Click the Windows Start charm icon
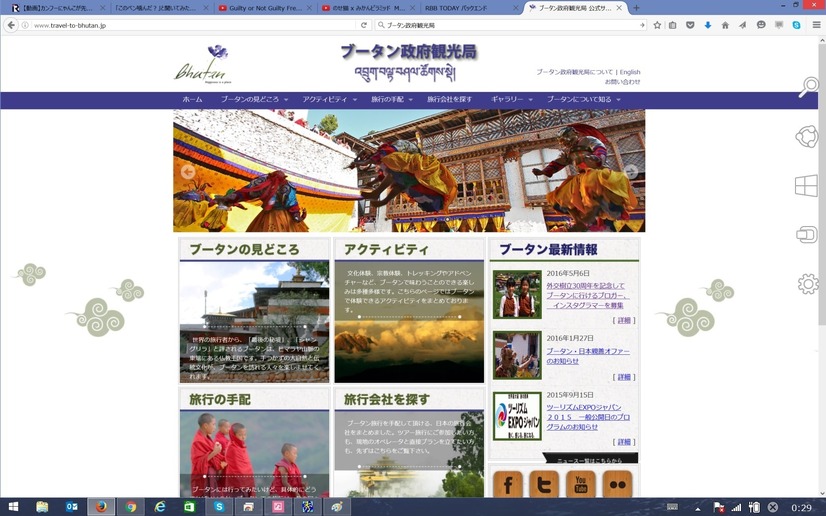Viewport: 826px width, 516px height. pos(807,186)
